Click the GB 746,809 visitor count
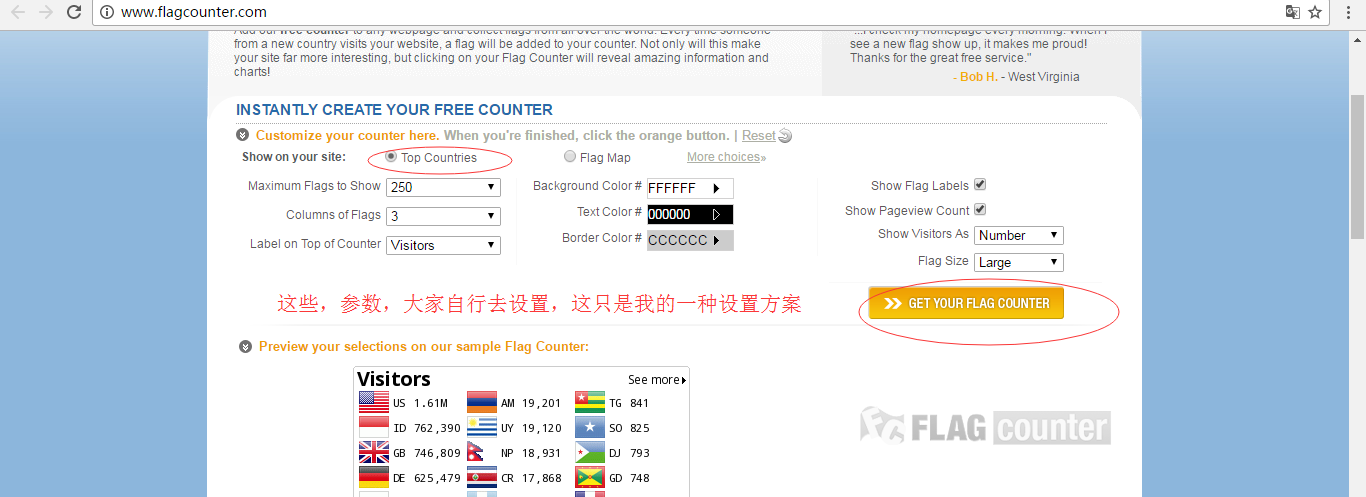This screenshot has height=497, width=1366. pyautogui.click(x=427, y=453)
